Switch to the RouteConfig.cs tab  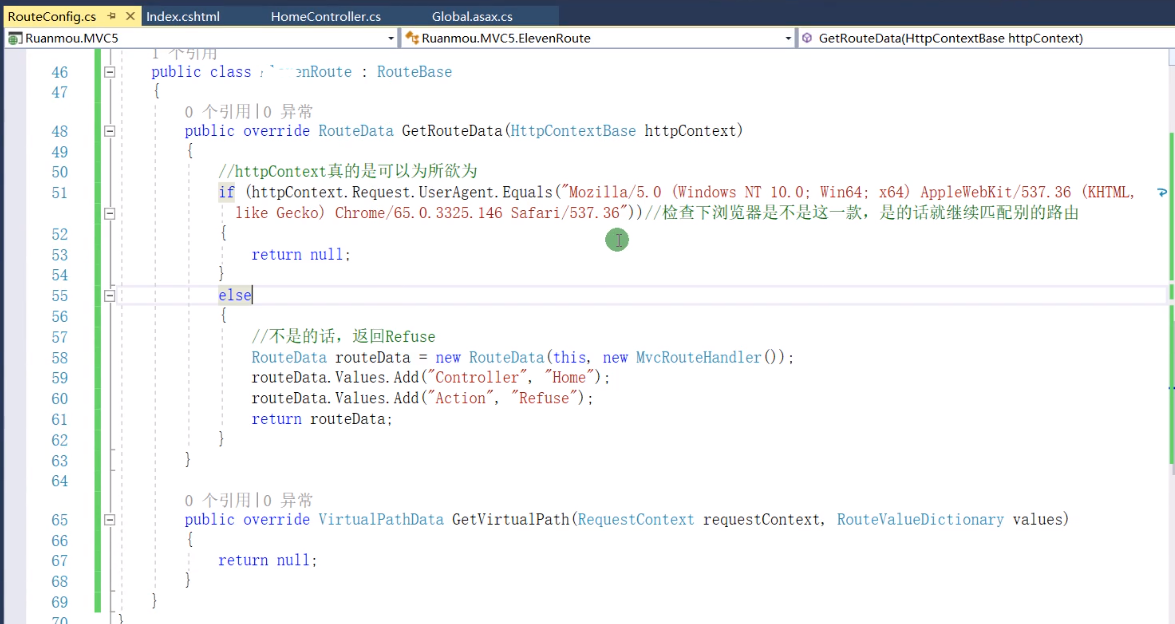pos(52,16)
